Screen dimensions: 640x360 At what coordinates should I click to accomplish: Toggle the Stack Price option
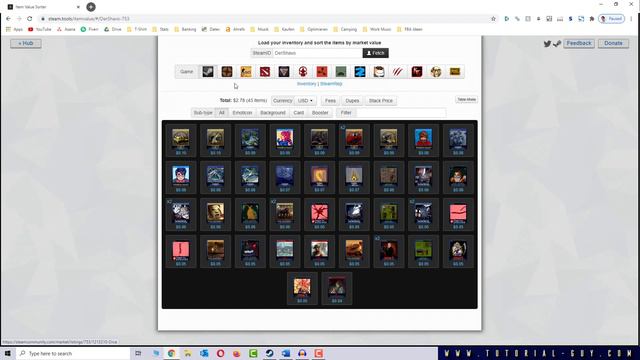[x=381, y=101]
